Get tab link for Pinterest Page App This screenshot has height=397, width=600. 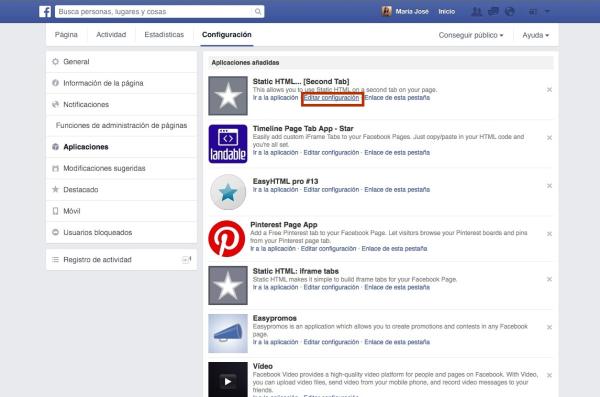pyautogui.click(x=395, y=248)
